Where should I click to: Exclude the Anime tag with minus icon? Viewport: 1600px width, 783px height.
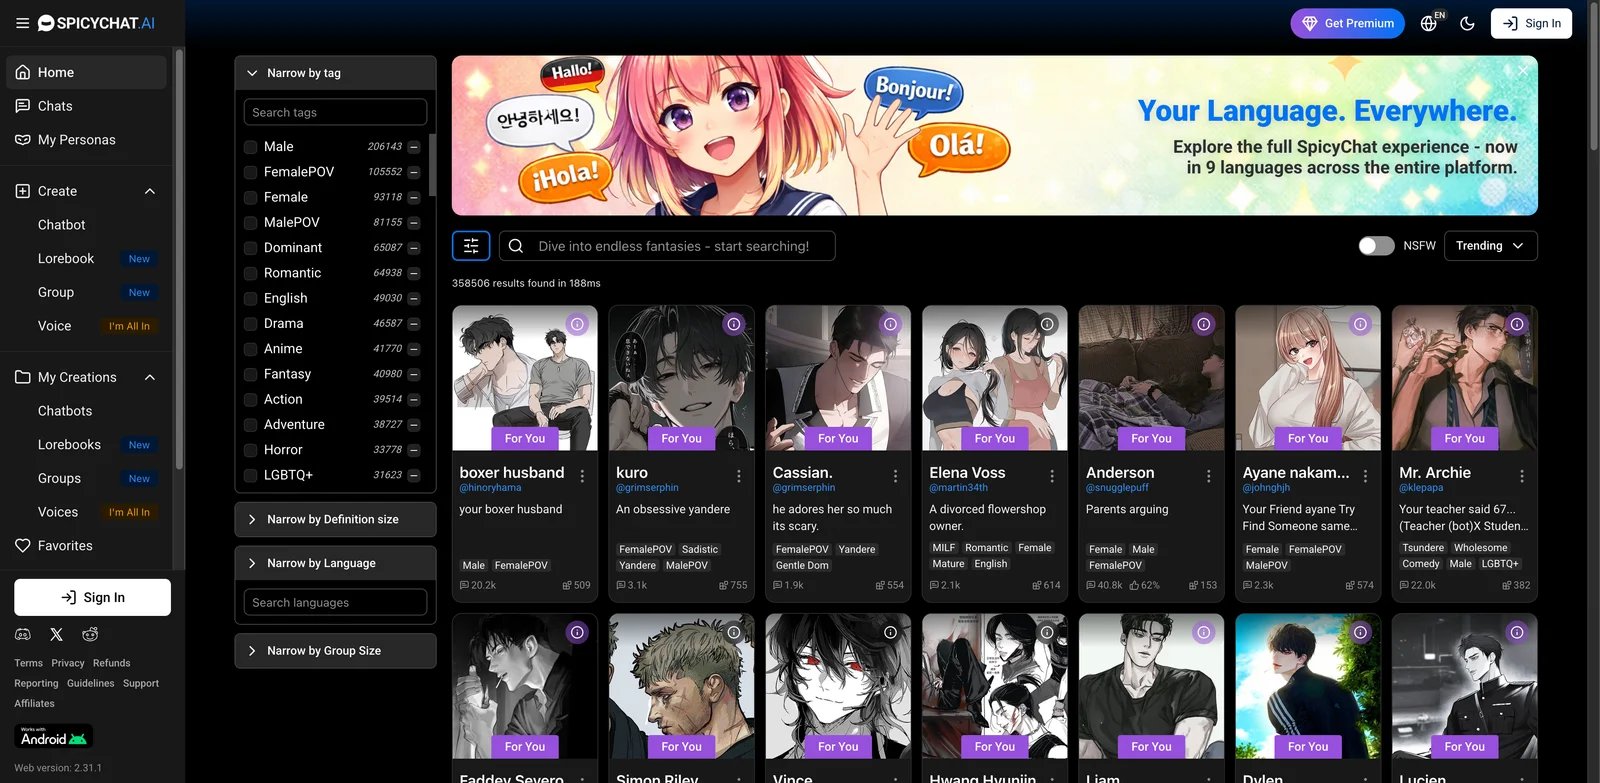[414, 349]
